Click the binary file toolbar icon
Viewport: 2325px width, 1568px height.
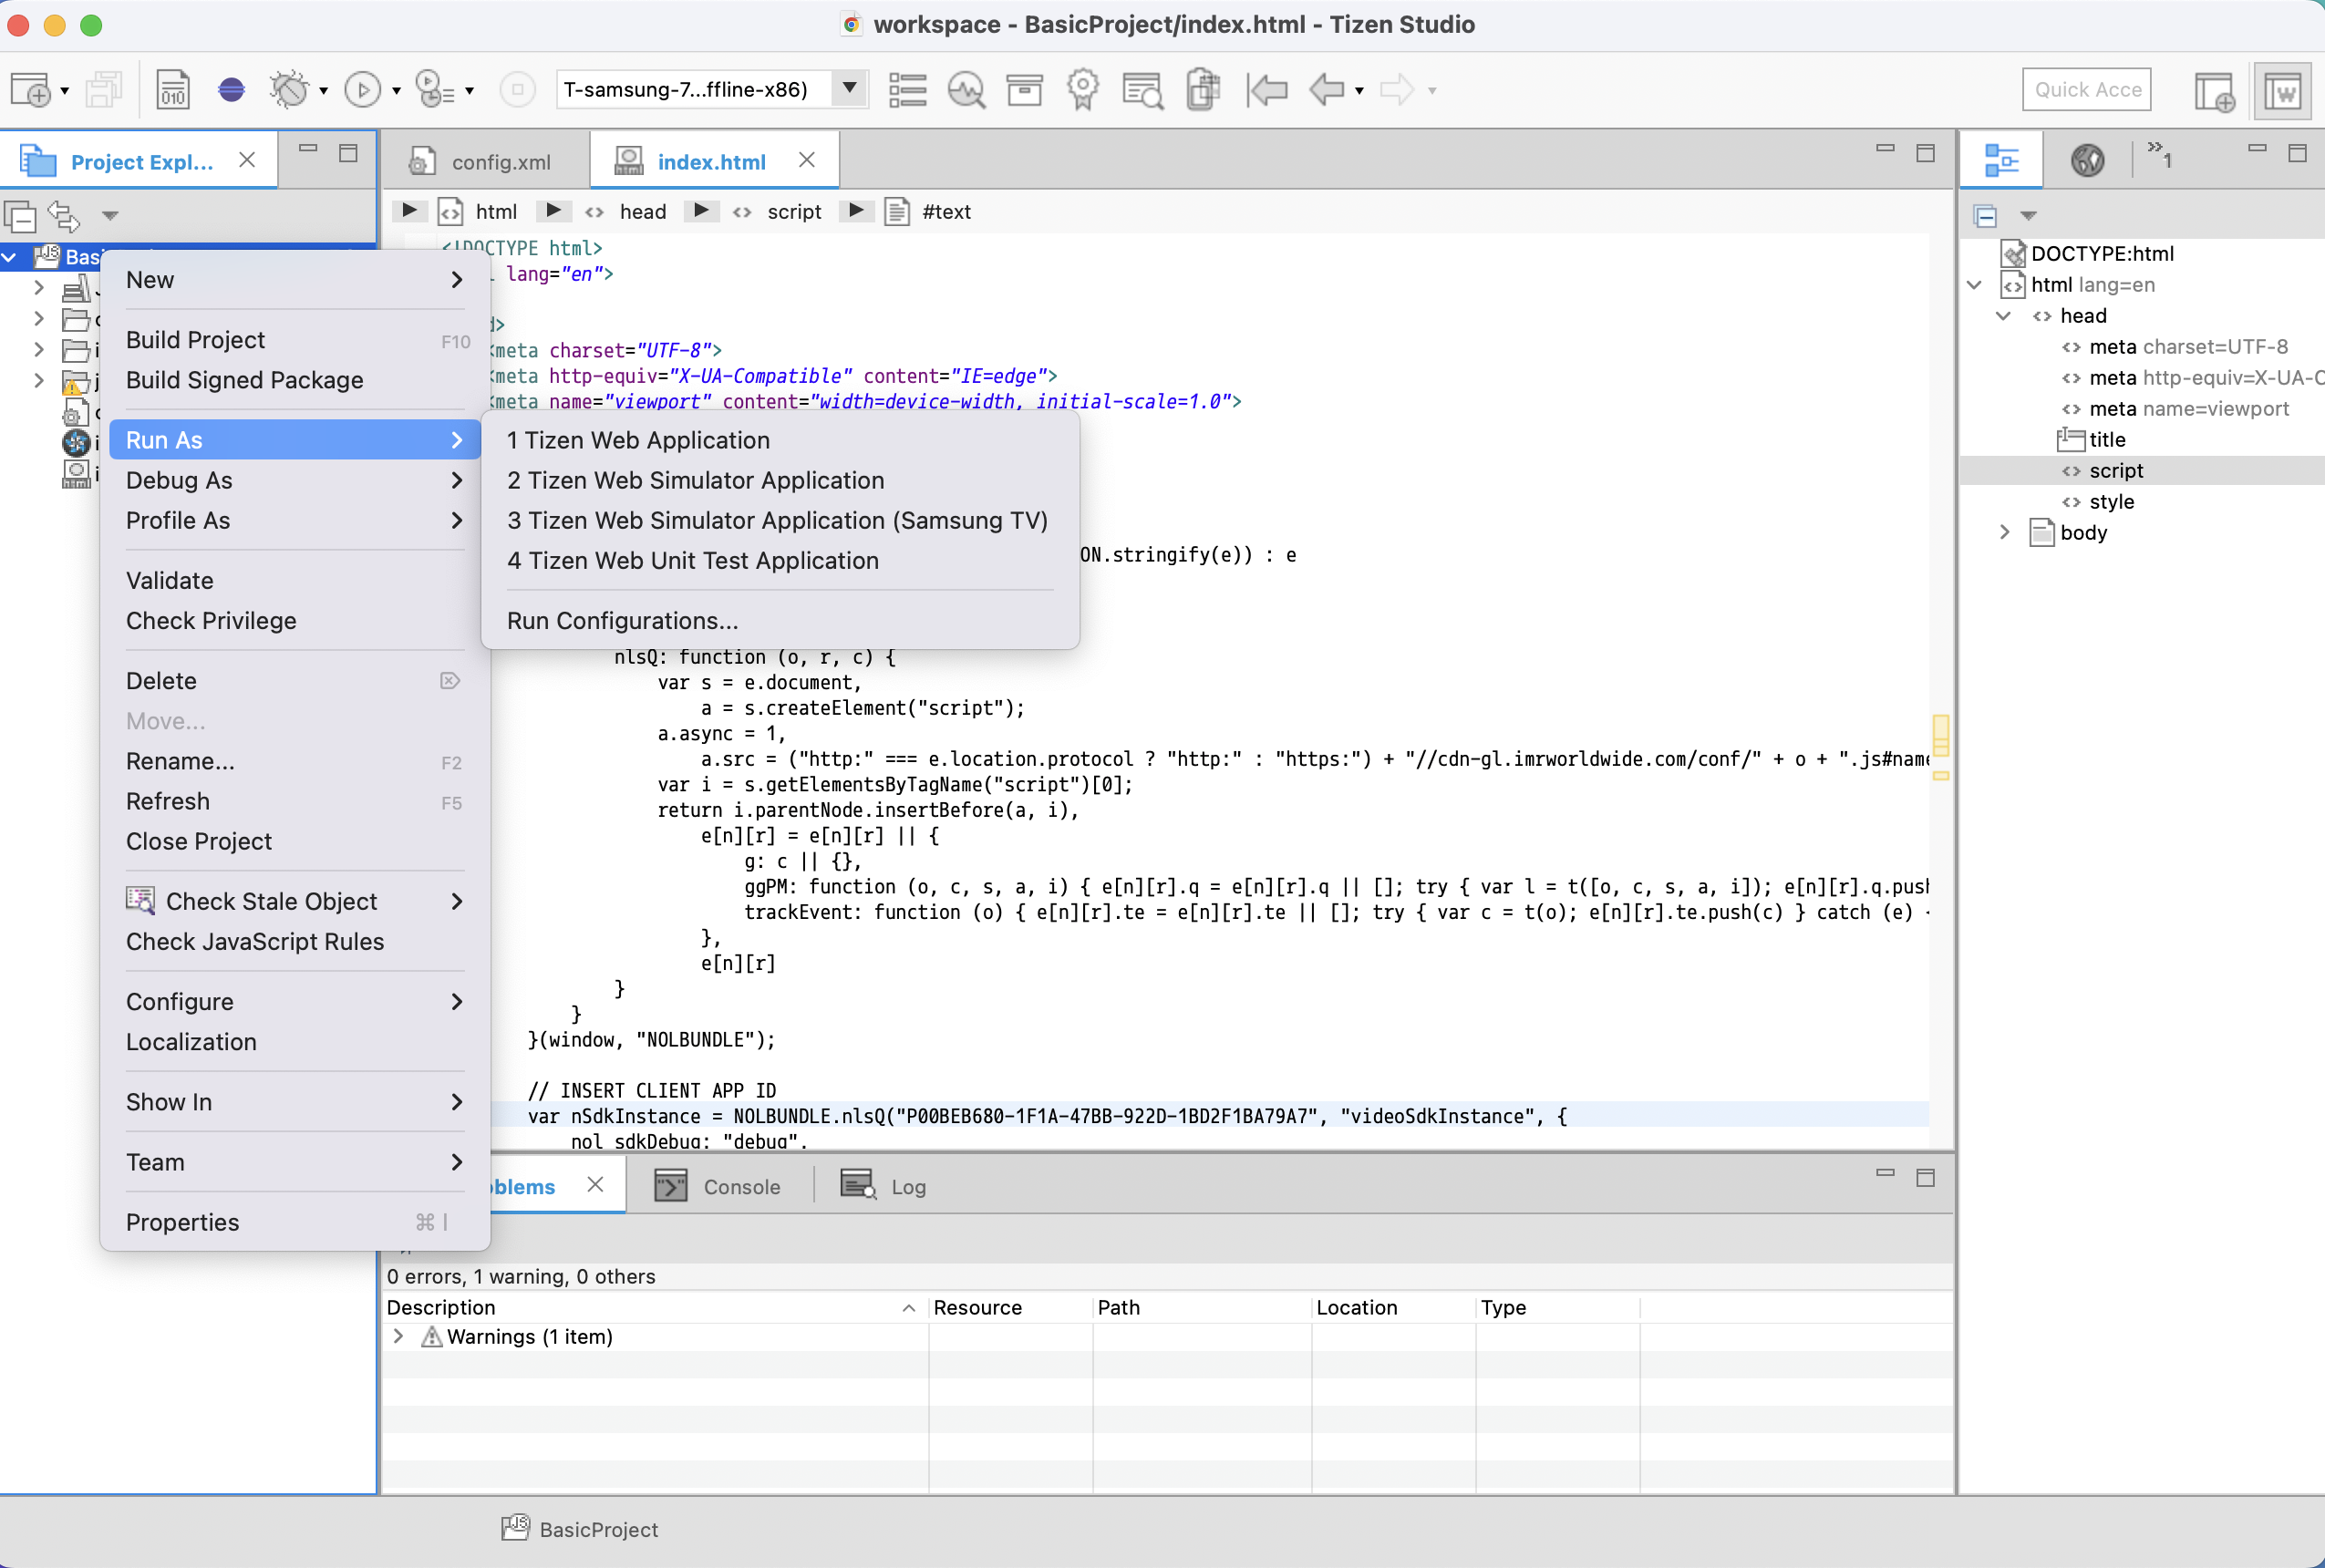pos(173,90)
